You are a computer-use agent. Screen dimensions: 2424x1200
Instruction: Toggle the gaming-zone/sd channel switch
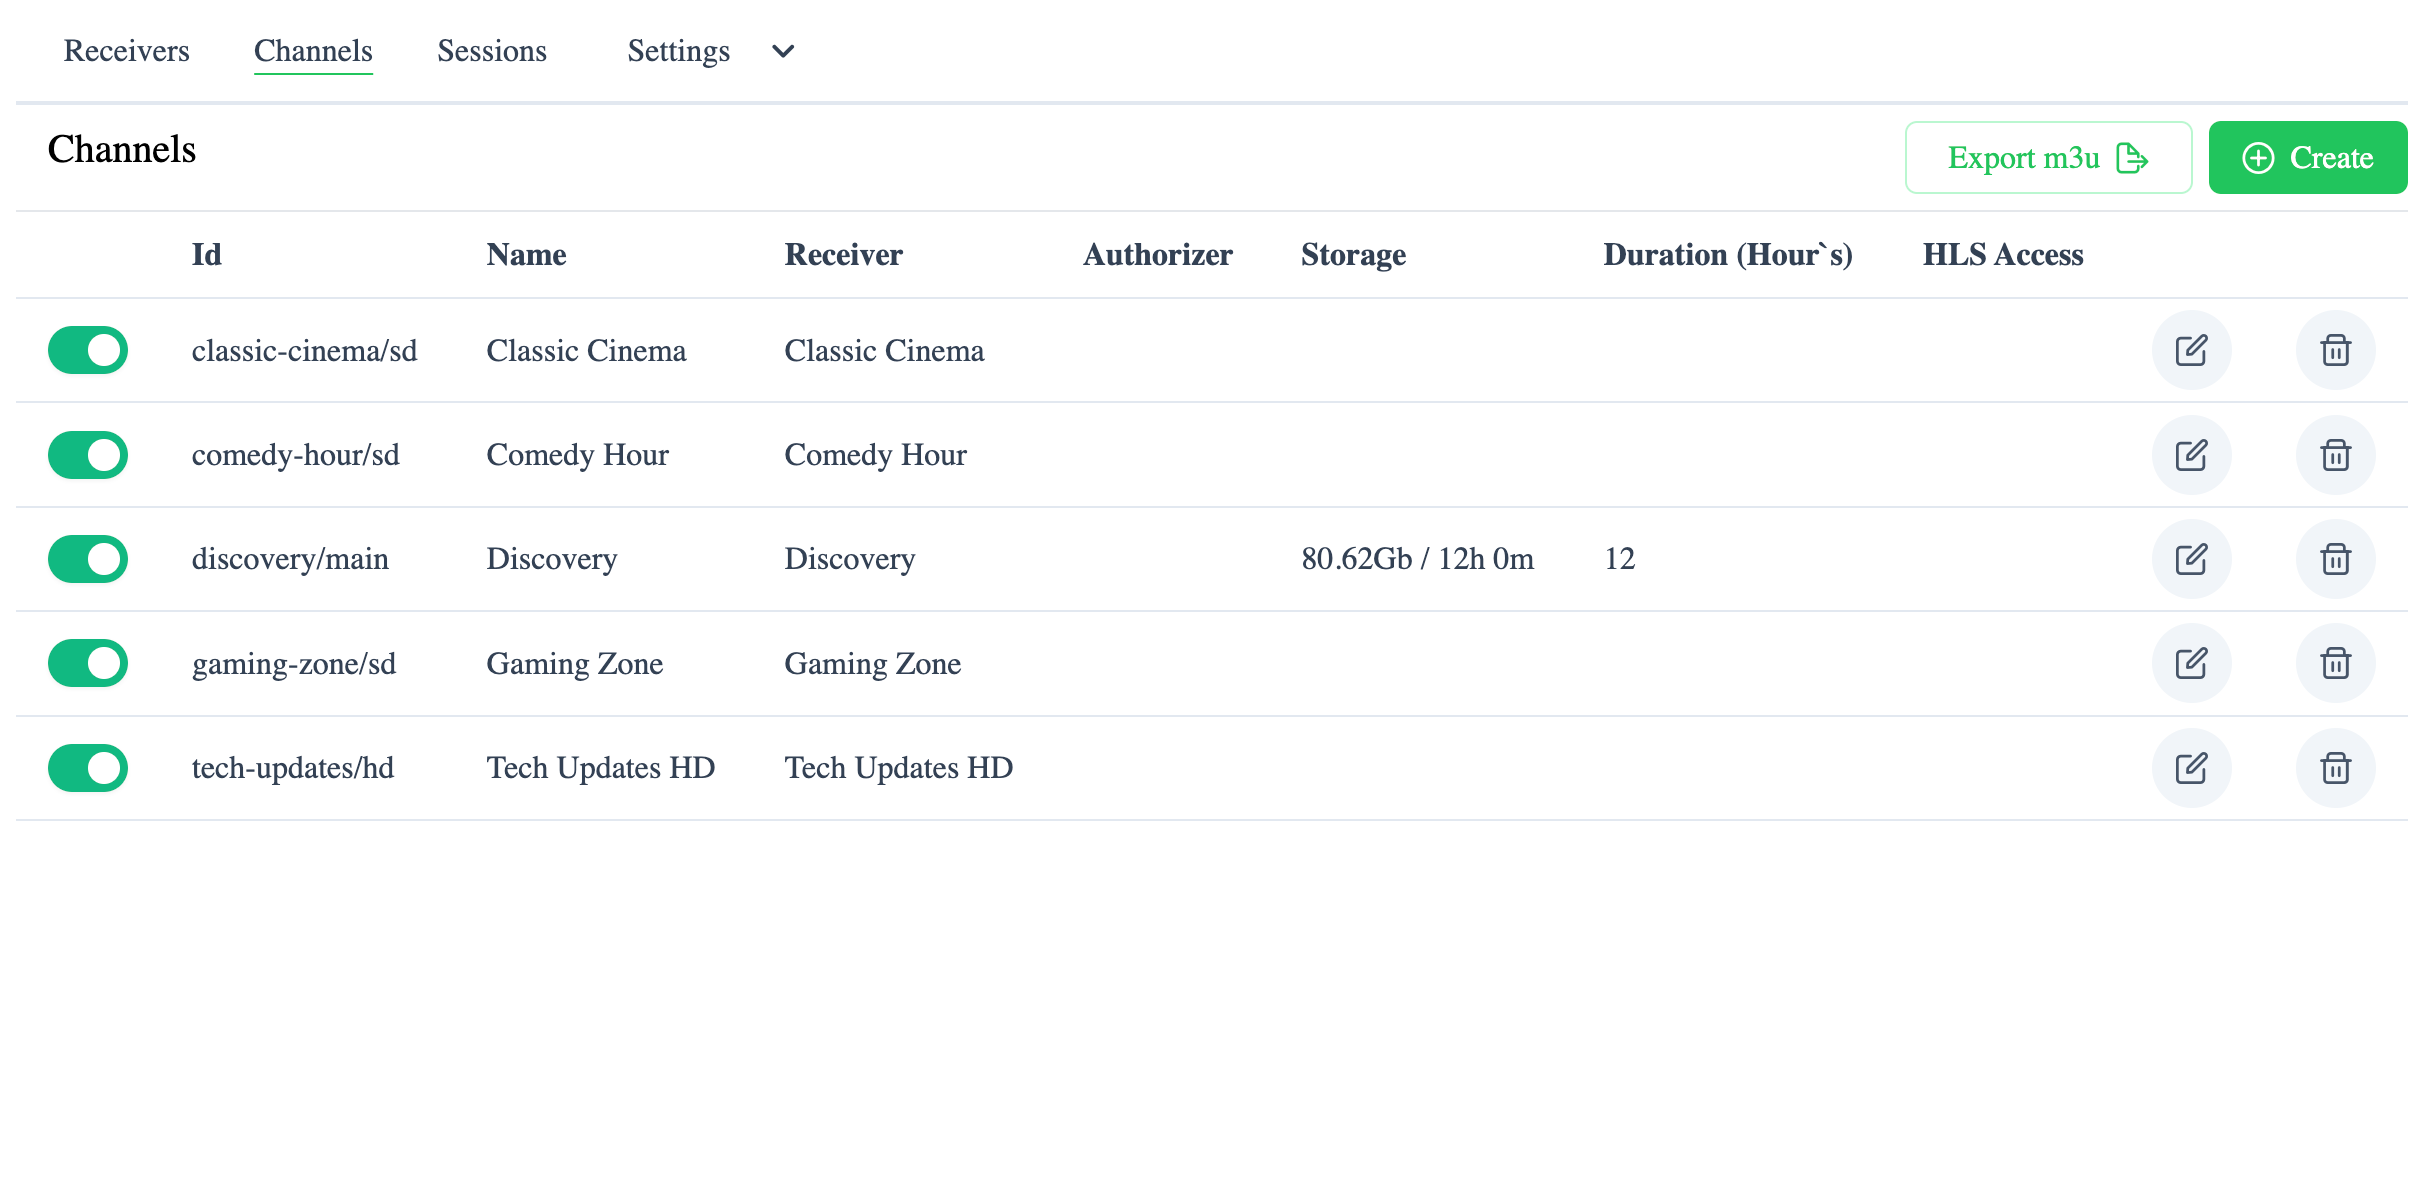(88, 663)
